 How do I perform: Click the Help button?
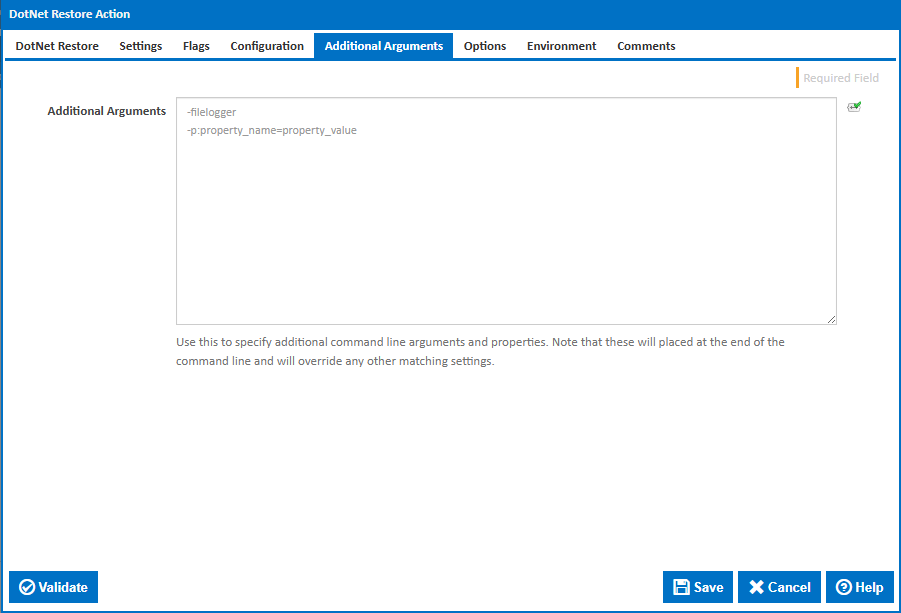(859, 587)
